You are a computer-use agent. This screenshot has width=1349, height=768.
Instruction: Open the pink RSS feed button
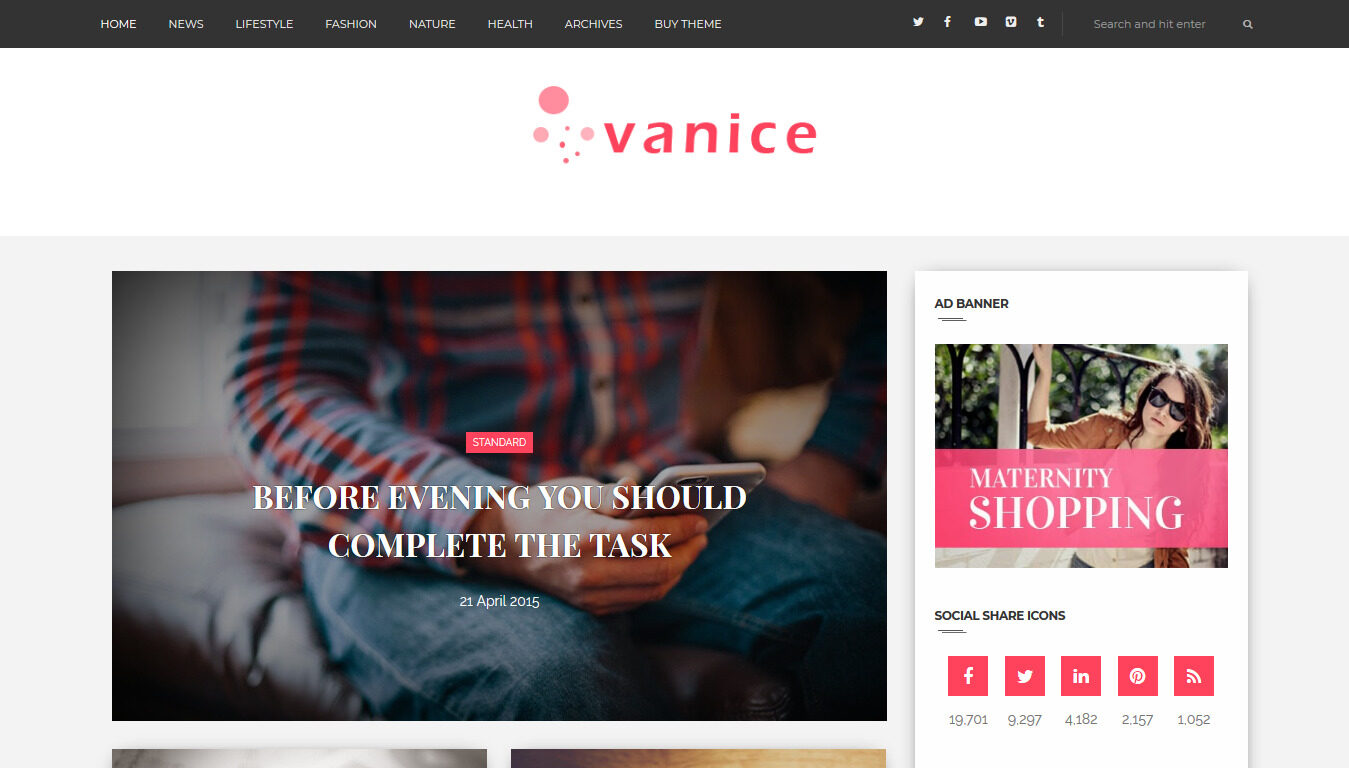1194,676
